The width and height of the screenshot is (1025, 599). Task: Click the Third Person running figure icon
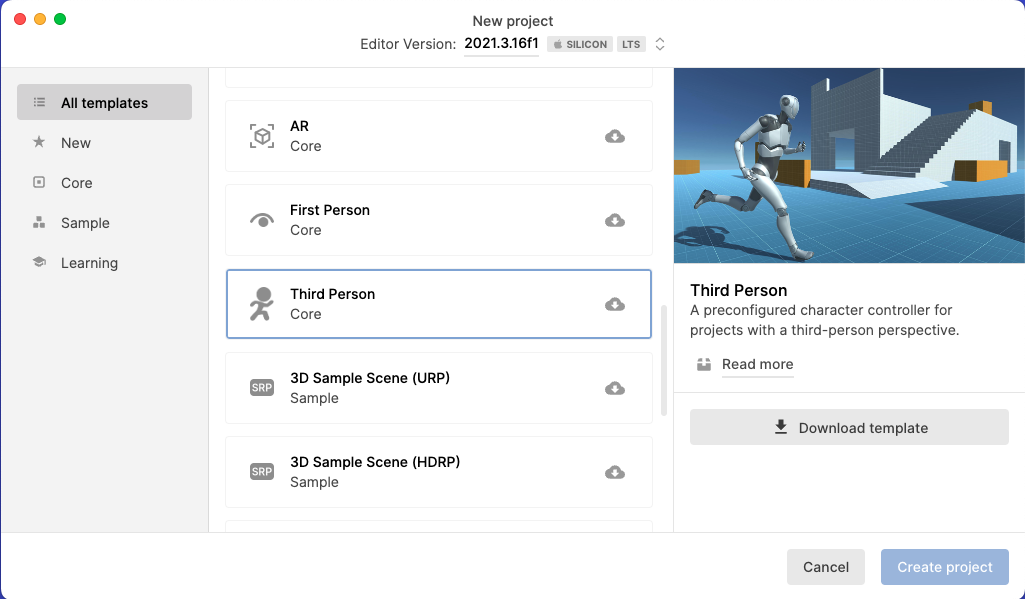coord(261,304)
